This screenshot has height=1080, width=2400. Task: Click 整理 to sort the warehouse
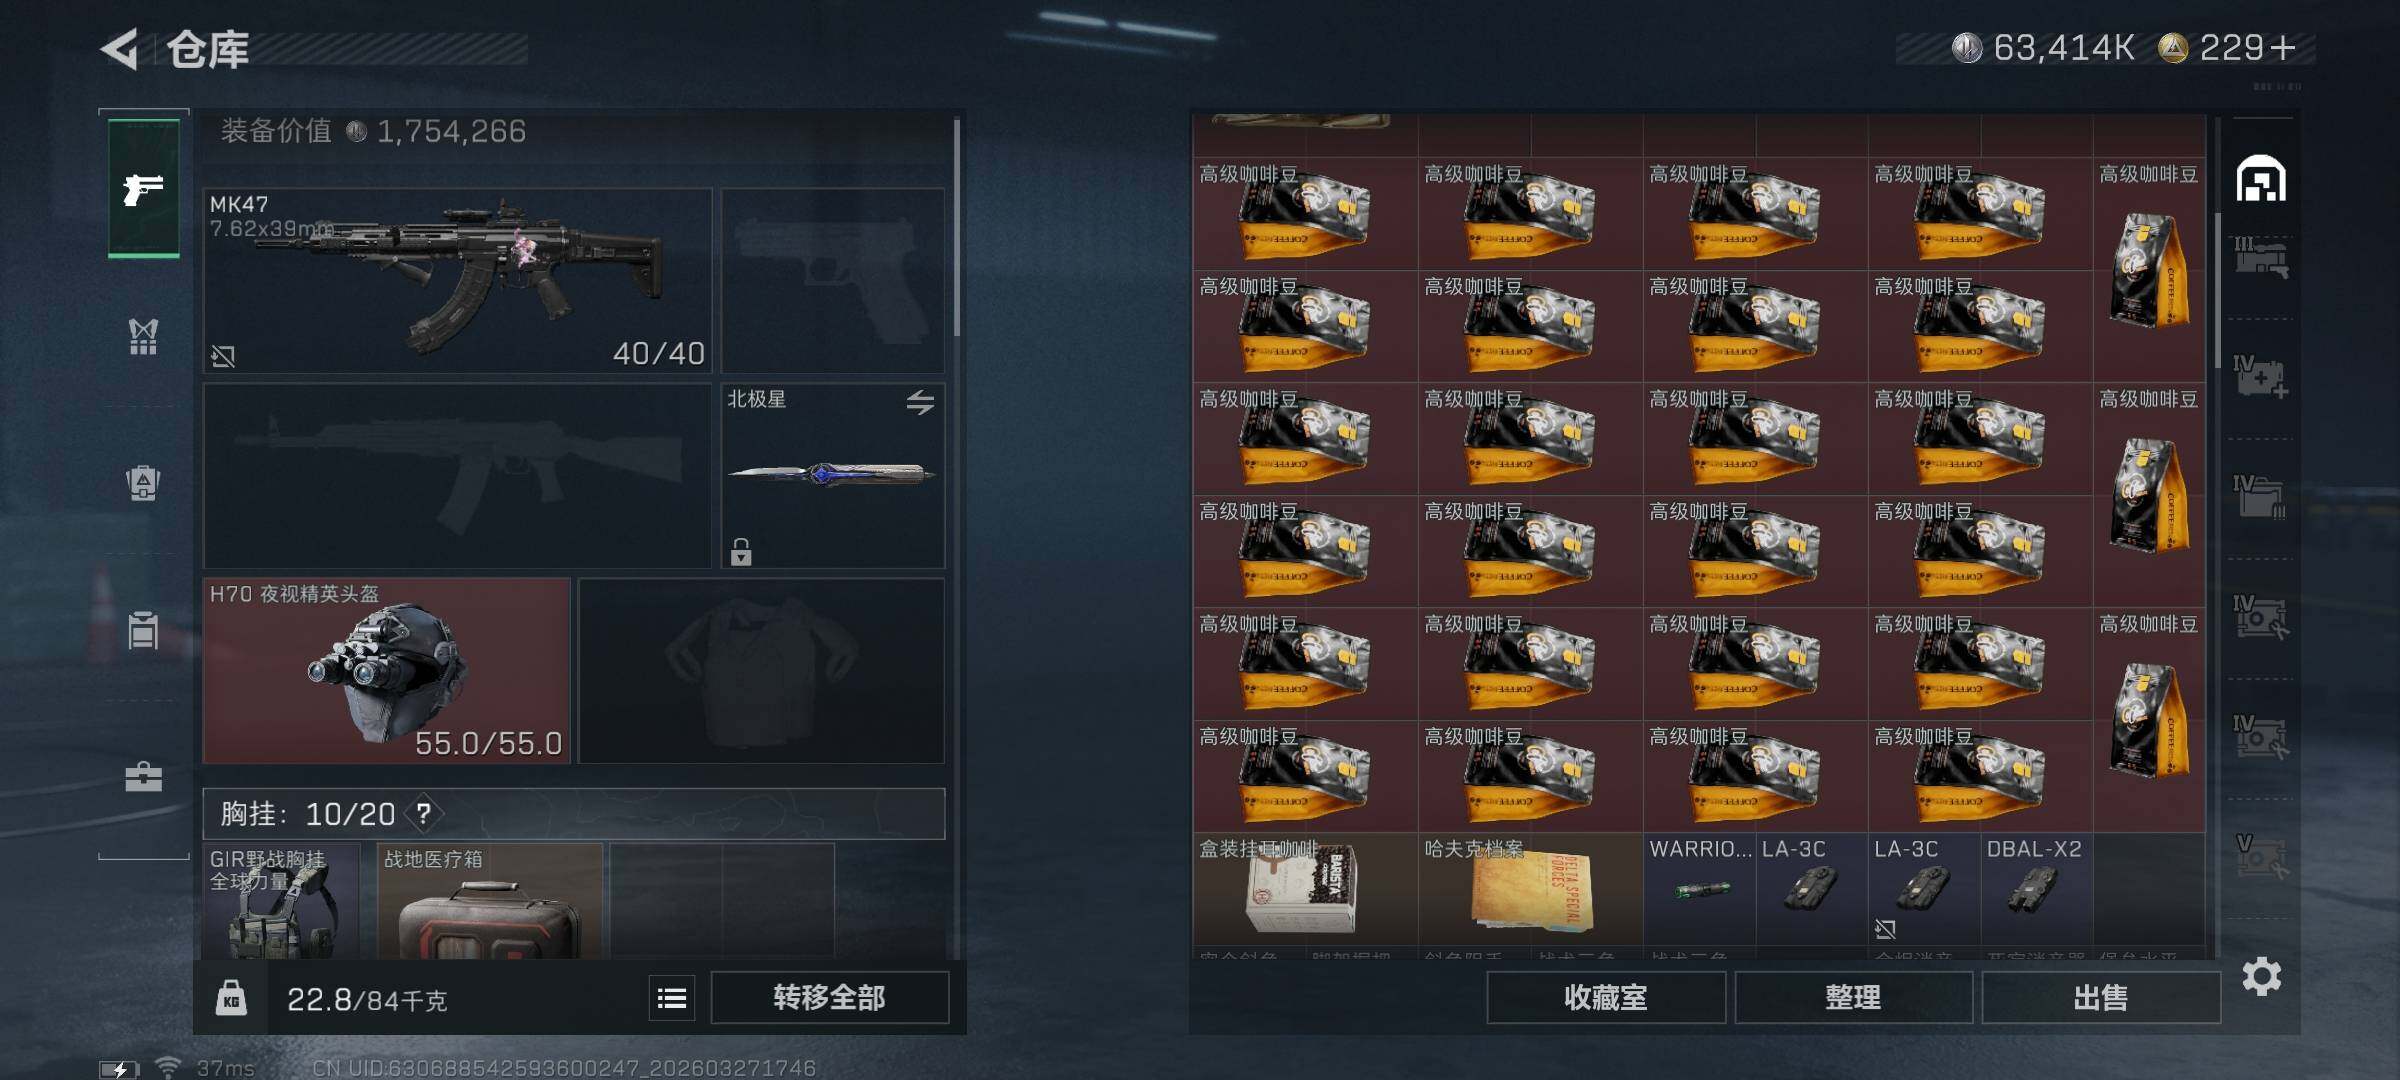1853,998
